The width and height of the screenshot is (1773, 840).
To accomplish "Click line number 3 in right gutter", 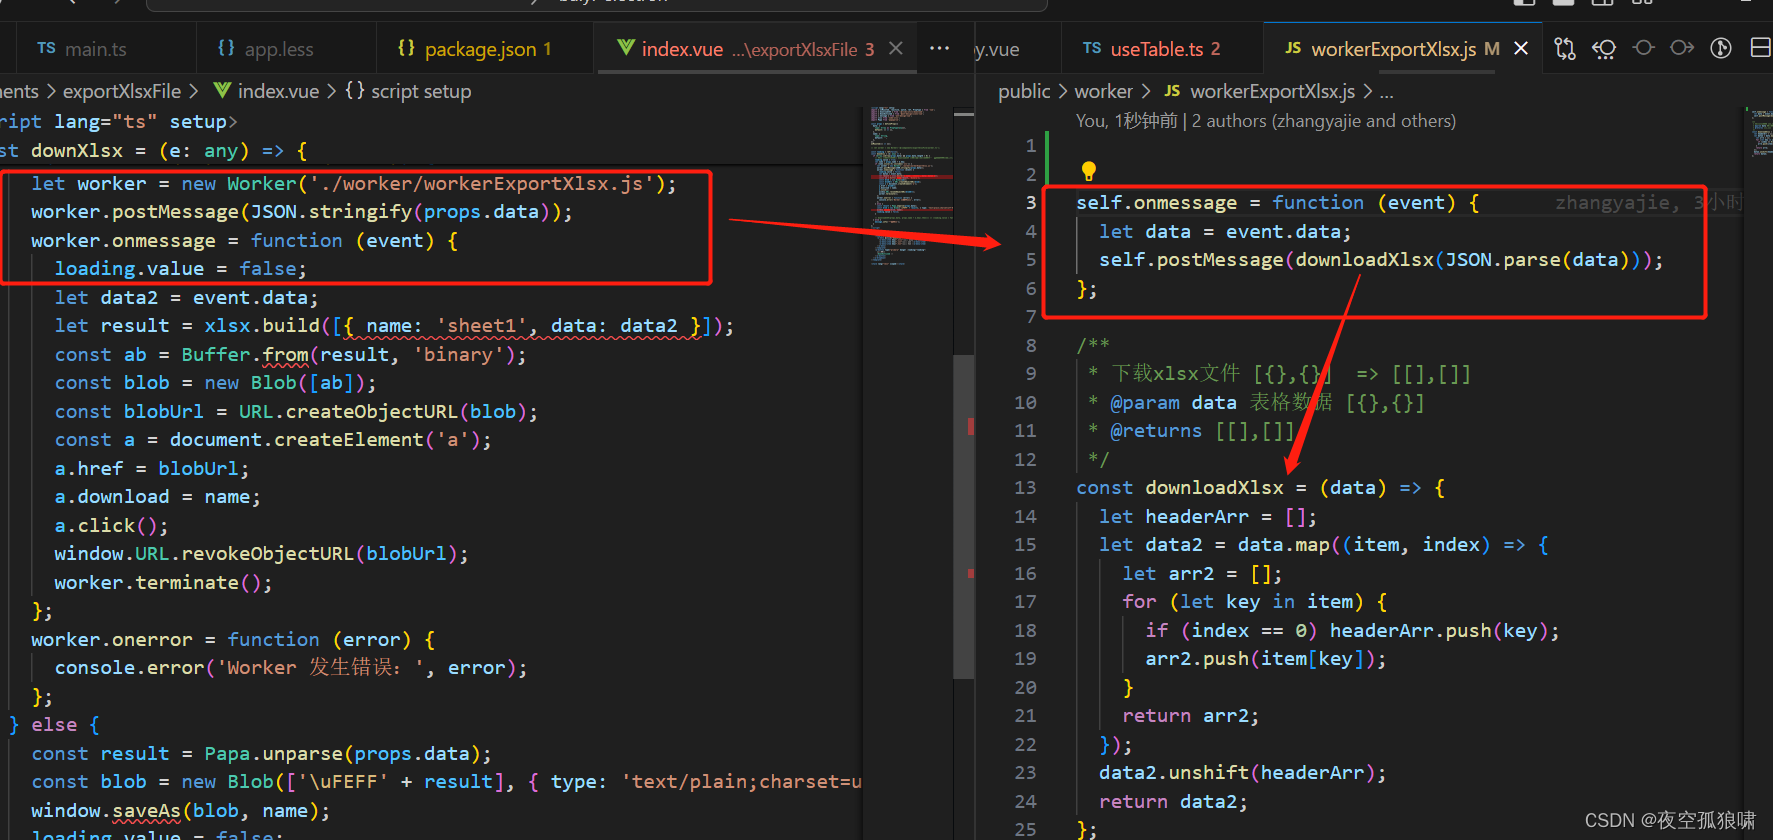I will coord(1030,203).
